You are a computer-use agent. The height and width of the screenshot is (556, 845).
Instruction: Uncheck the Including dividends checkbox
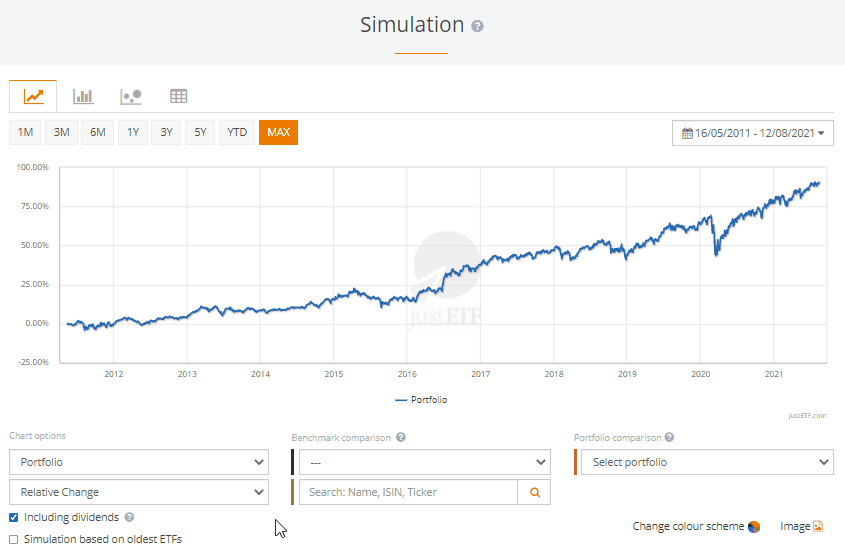(14, 518)
